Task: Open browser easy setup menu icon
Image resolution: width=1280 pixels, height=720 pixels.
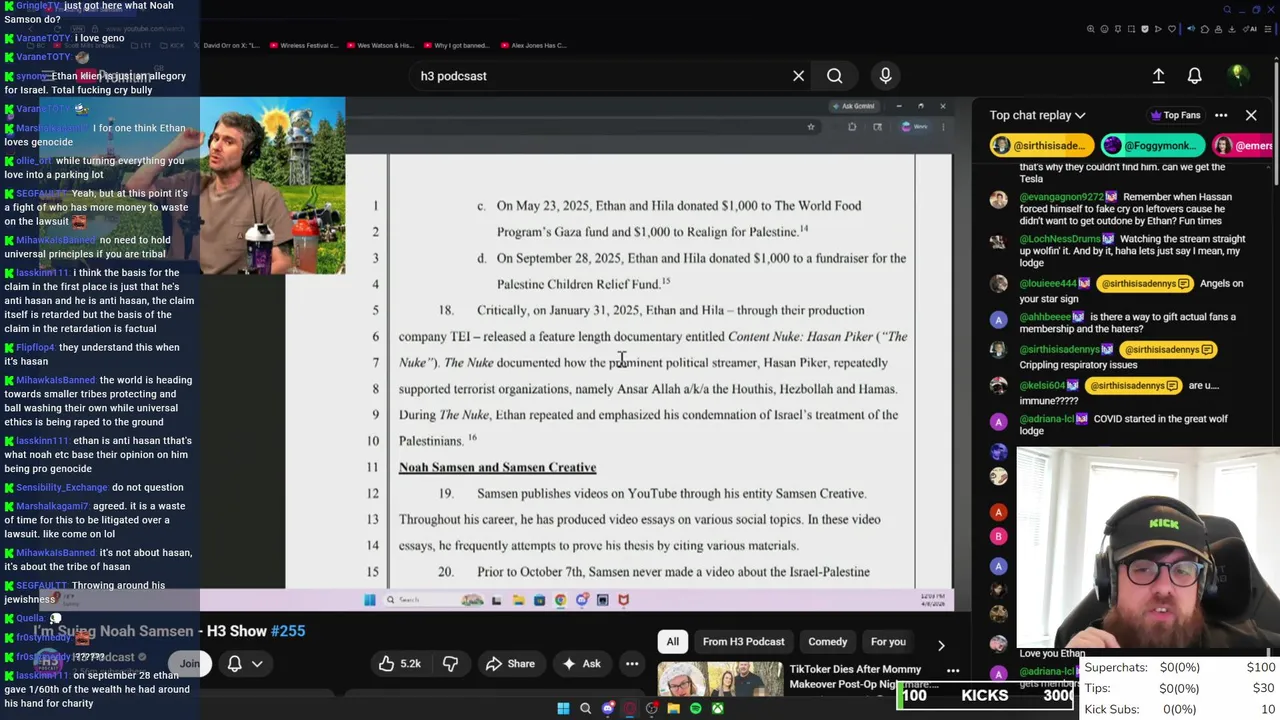Action: point(1268,29)
